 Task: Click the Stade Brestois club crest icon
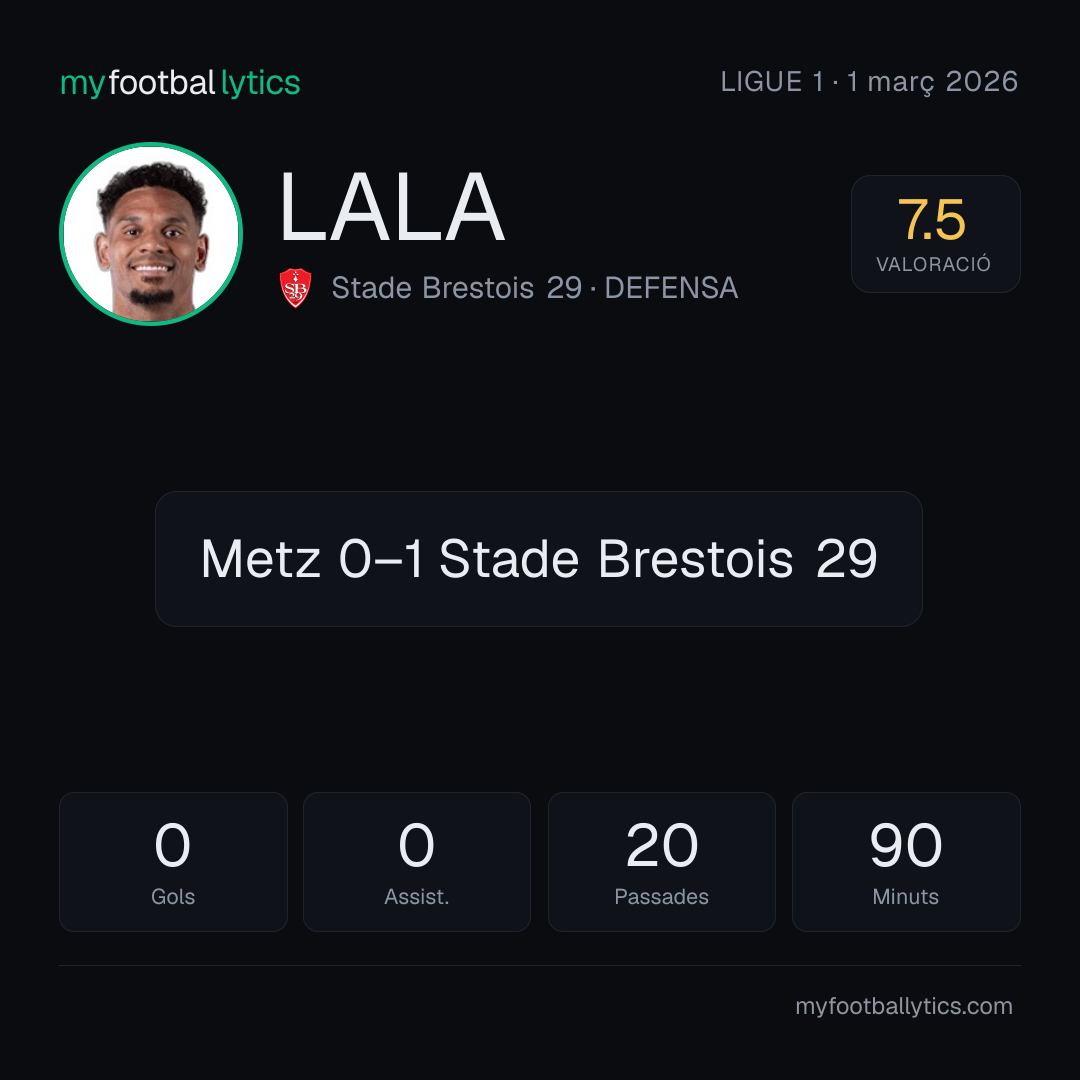coord(295,288)
